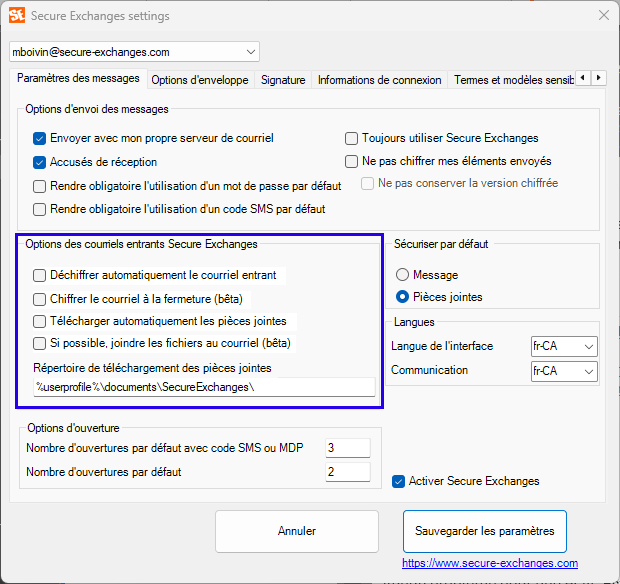Click the Secure Exchanges app logo icon

point(17,15)
